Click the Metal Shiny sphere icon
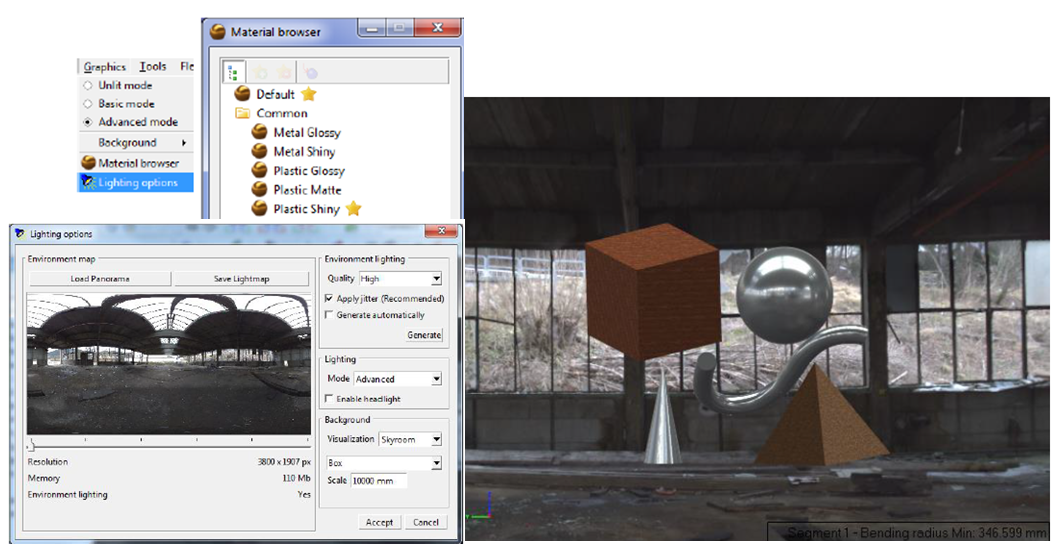Screen dimensions: 1061x548 [x=259, y=151]
